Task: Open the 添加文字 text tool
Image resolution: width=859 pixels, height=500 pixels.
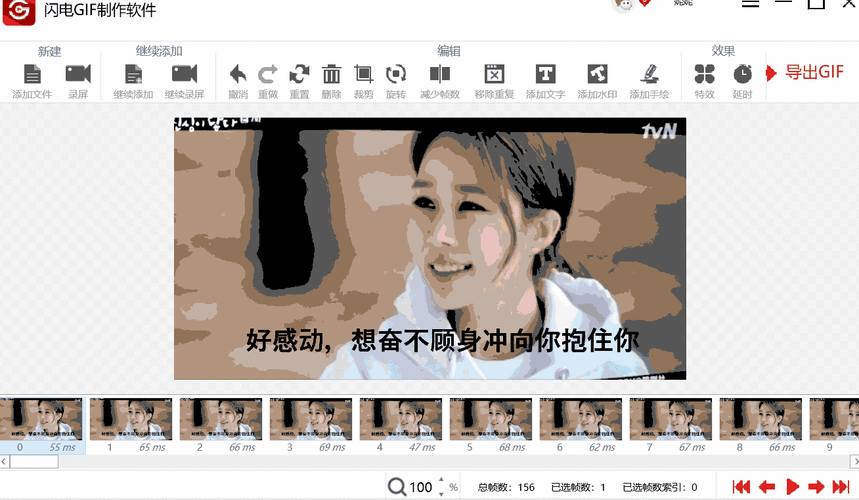Action: 545,74
